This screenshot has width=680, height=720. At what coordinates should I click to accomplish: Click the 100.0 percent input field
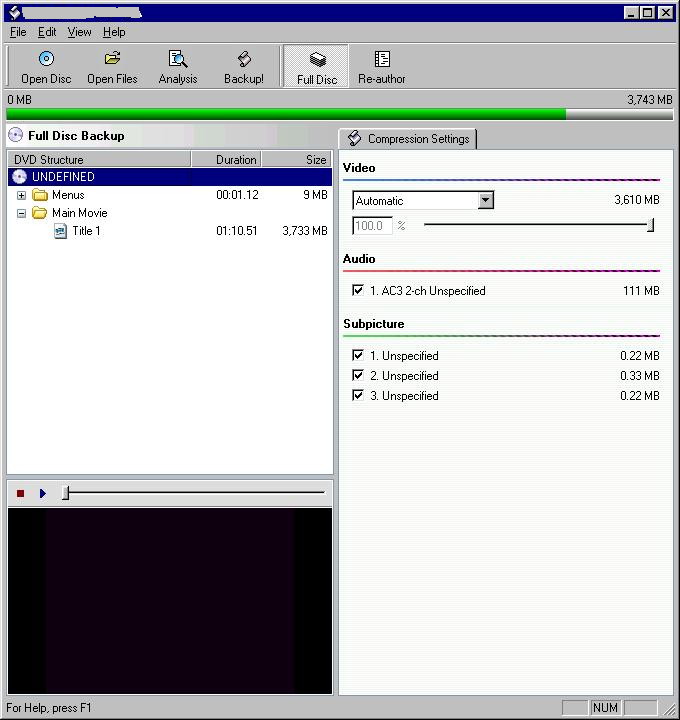[372, 225]
